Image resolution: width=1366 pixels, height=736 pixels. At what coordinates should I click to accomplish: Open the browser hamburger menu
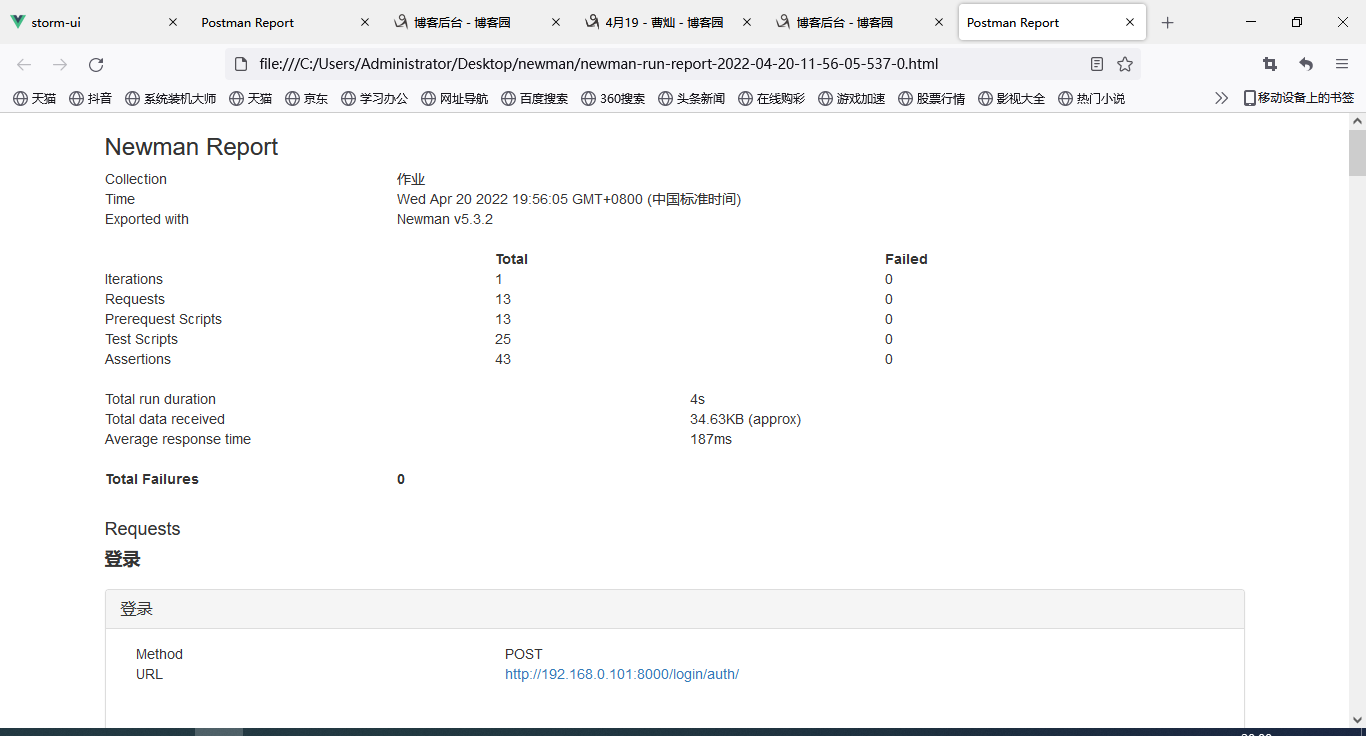[x=1342, y=64]
